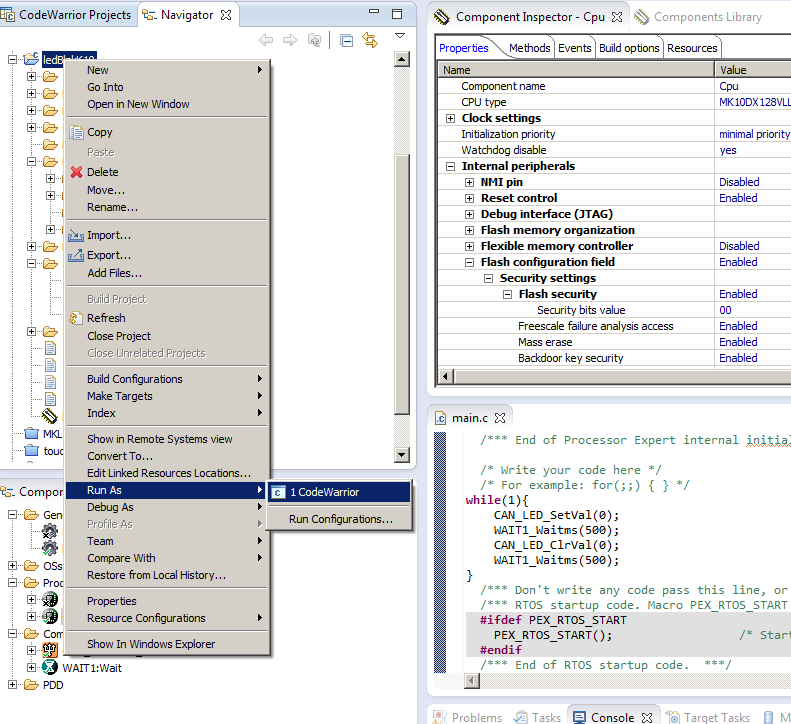Viewport: 791px width, 724px height.
Task: Expand Clock settings row
Action: click(x=450, y=119)
